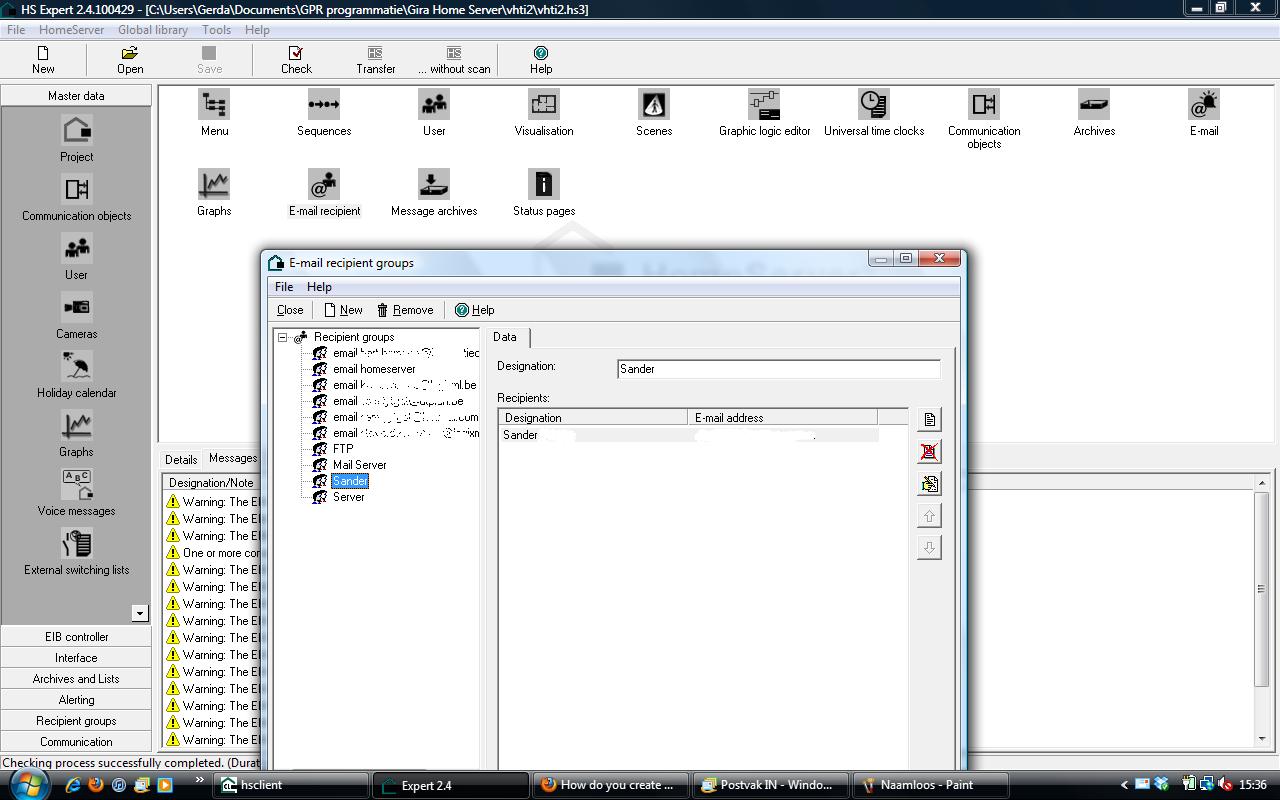1280x800 pixels.
Task: Collapse the Recipient groups tree node
Action: (283, 337)
